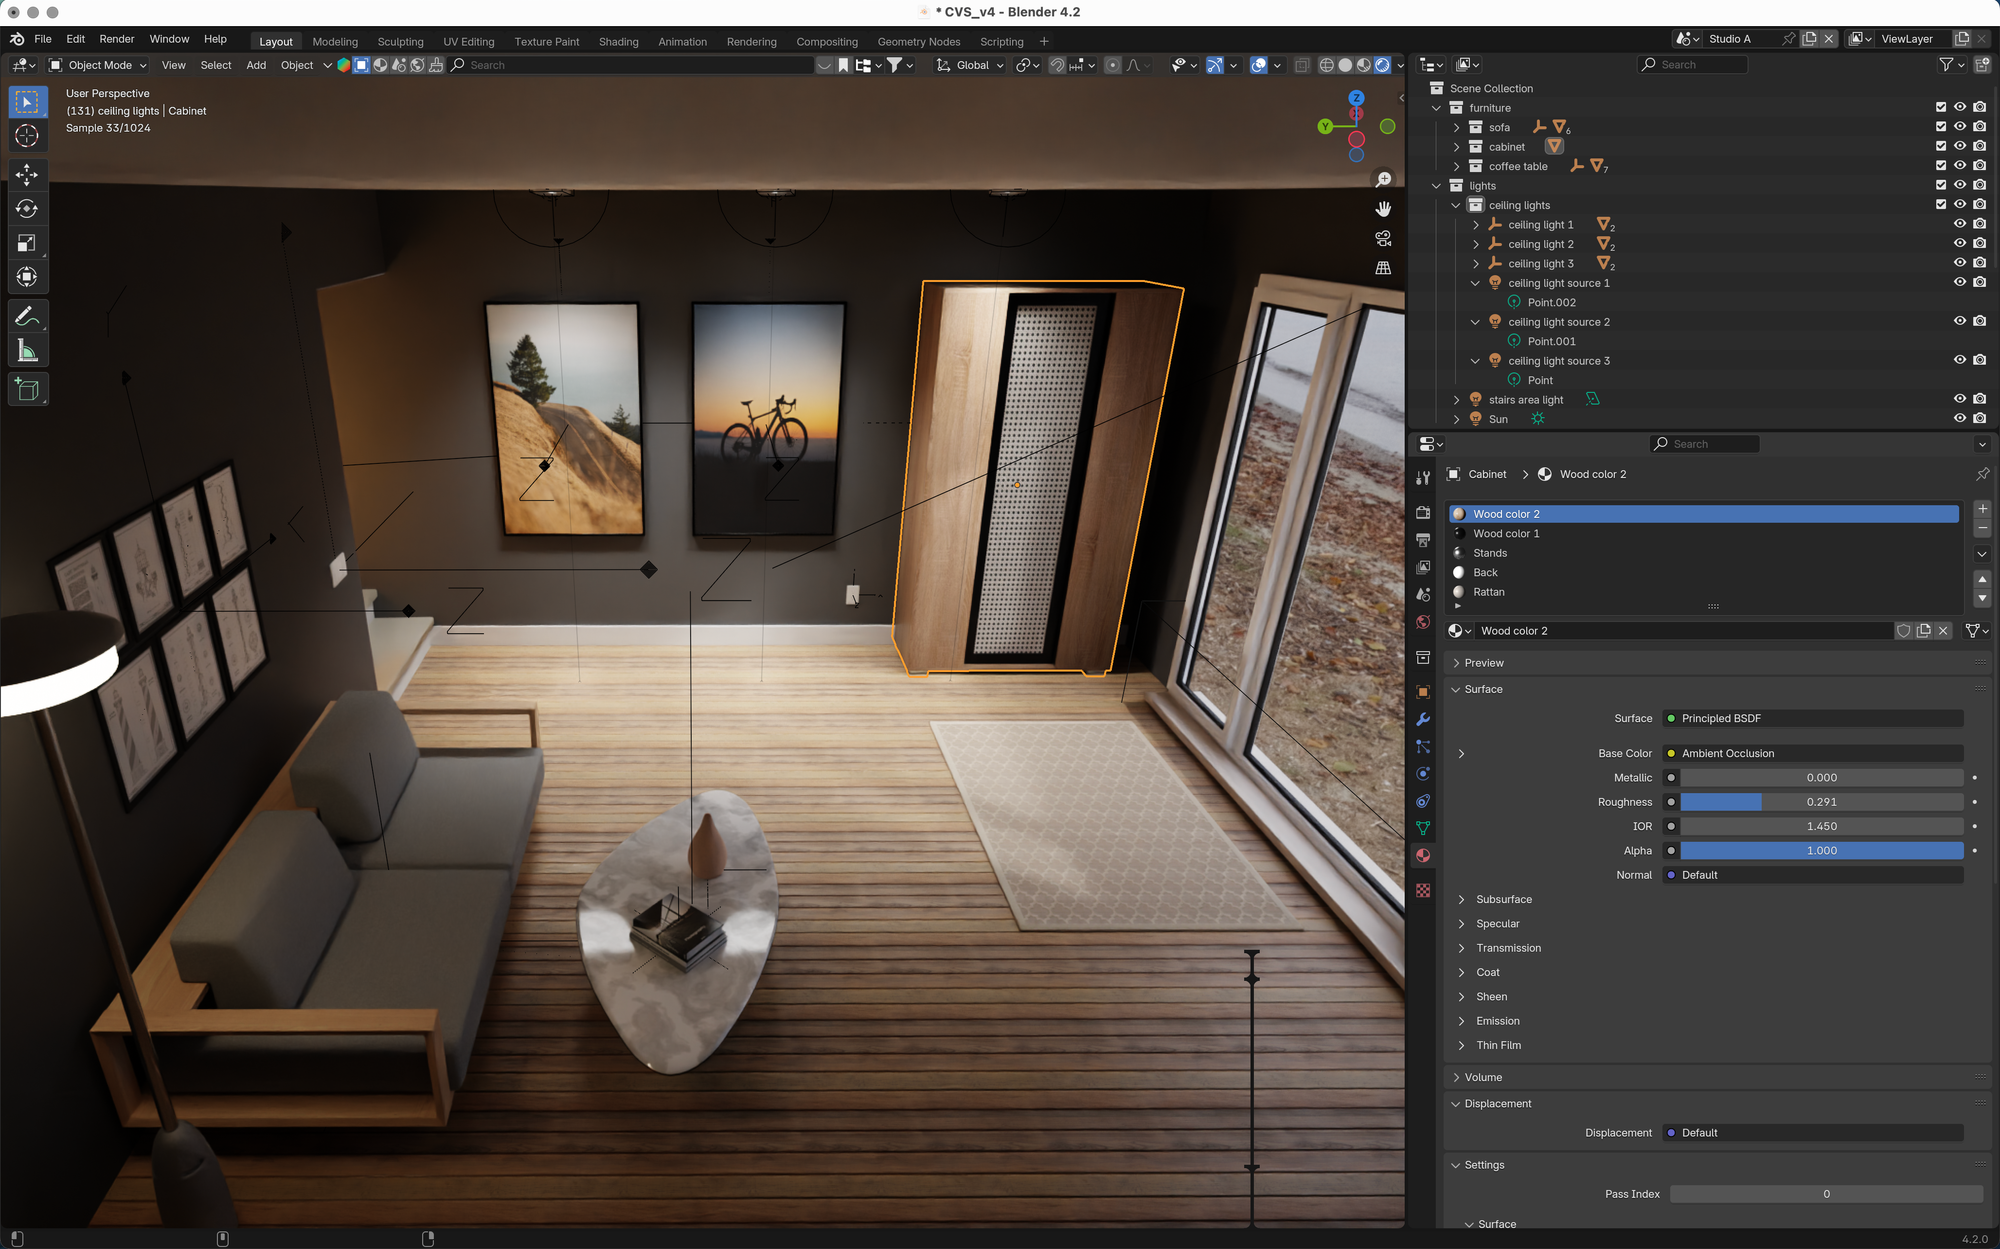Toggle camera view in viewport
Image resolution: width=2000 pixels, height=1249 pixels.
tap(1383, 238)
